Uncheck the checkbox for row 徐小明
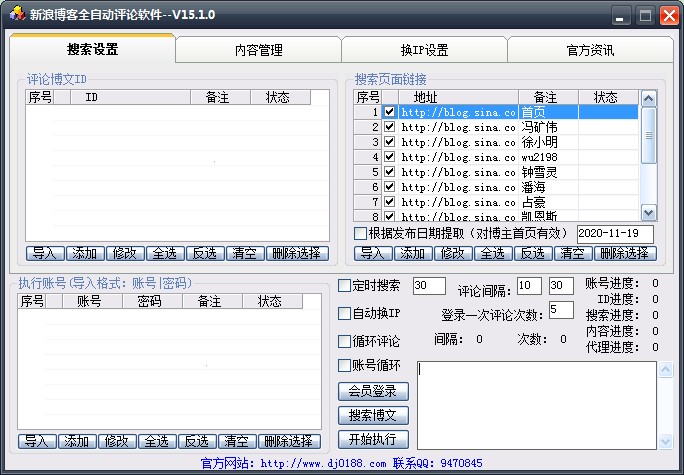The image size is (684, 475). tap(389, 142)
